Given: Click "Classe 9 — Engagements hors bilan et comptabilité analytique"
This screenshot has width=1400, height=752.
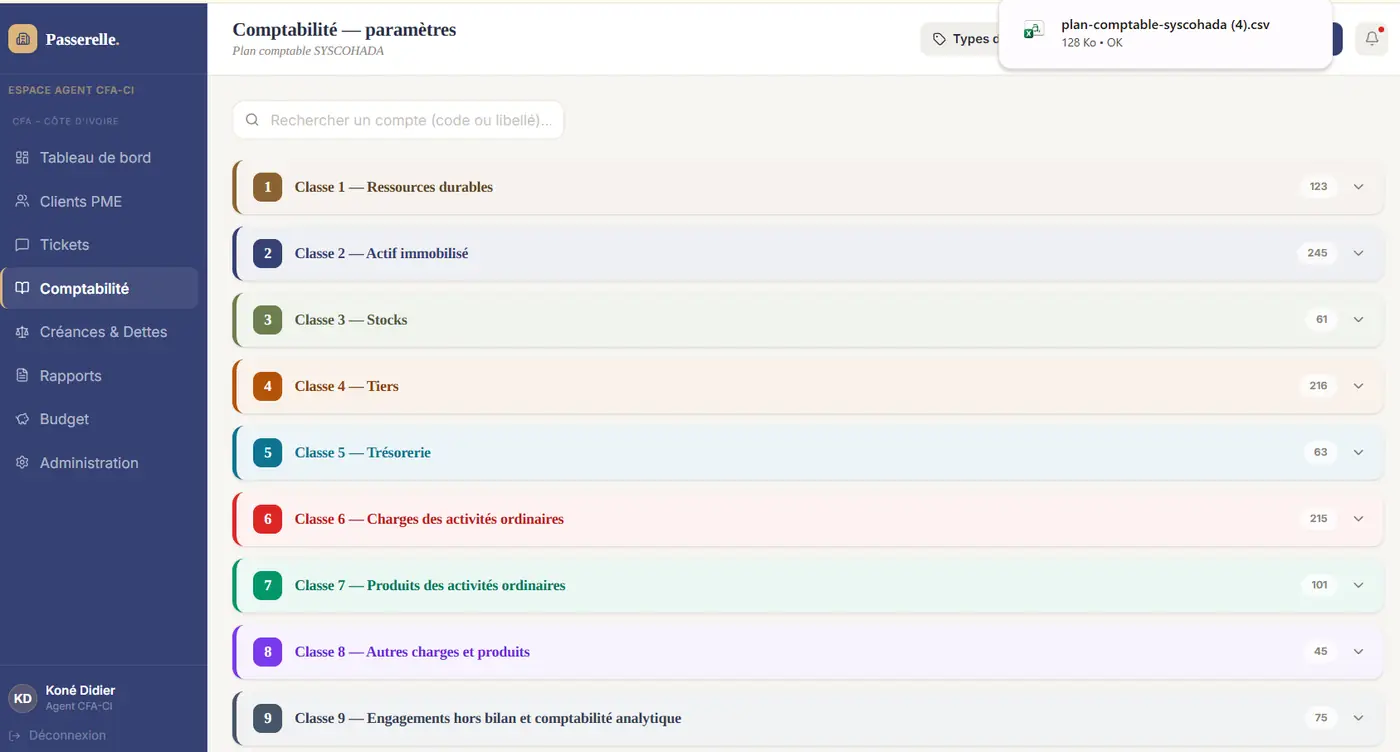Looking at the screenshot, I should point(488,718).
